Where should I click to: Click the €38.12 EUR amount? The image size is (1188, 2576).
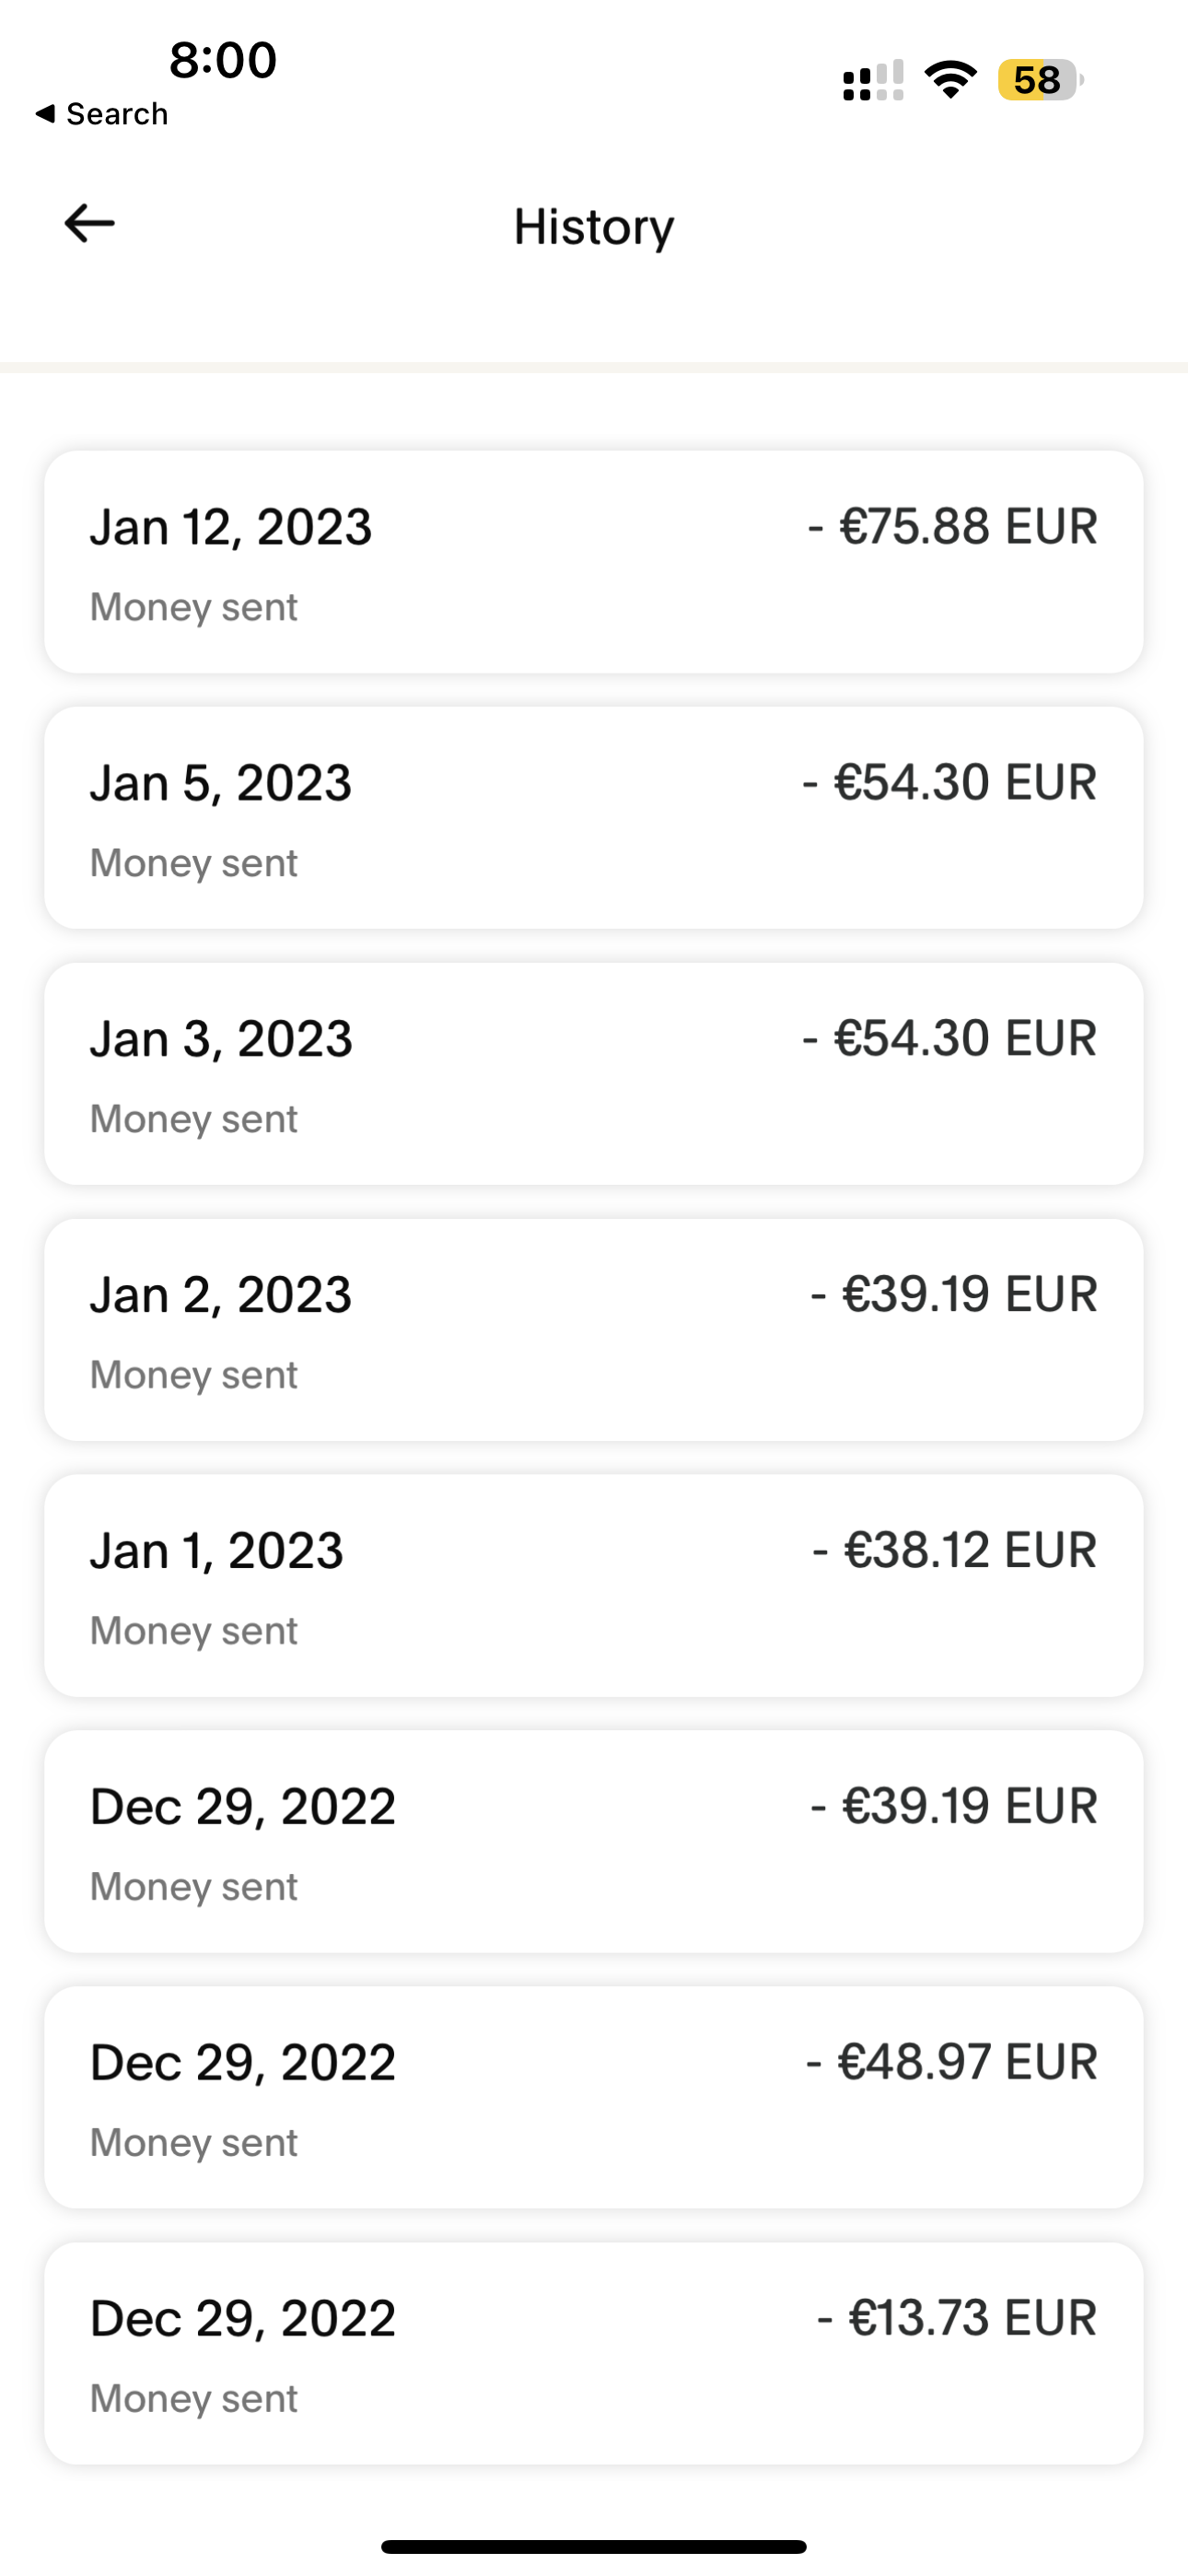(x=955, y=1551)
